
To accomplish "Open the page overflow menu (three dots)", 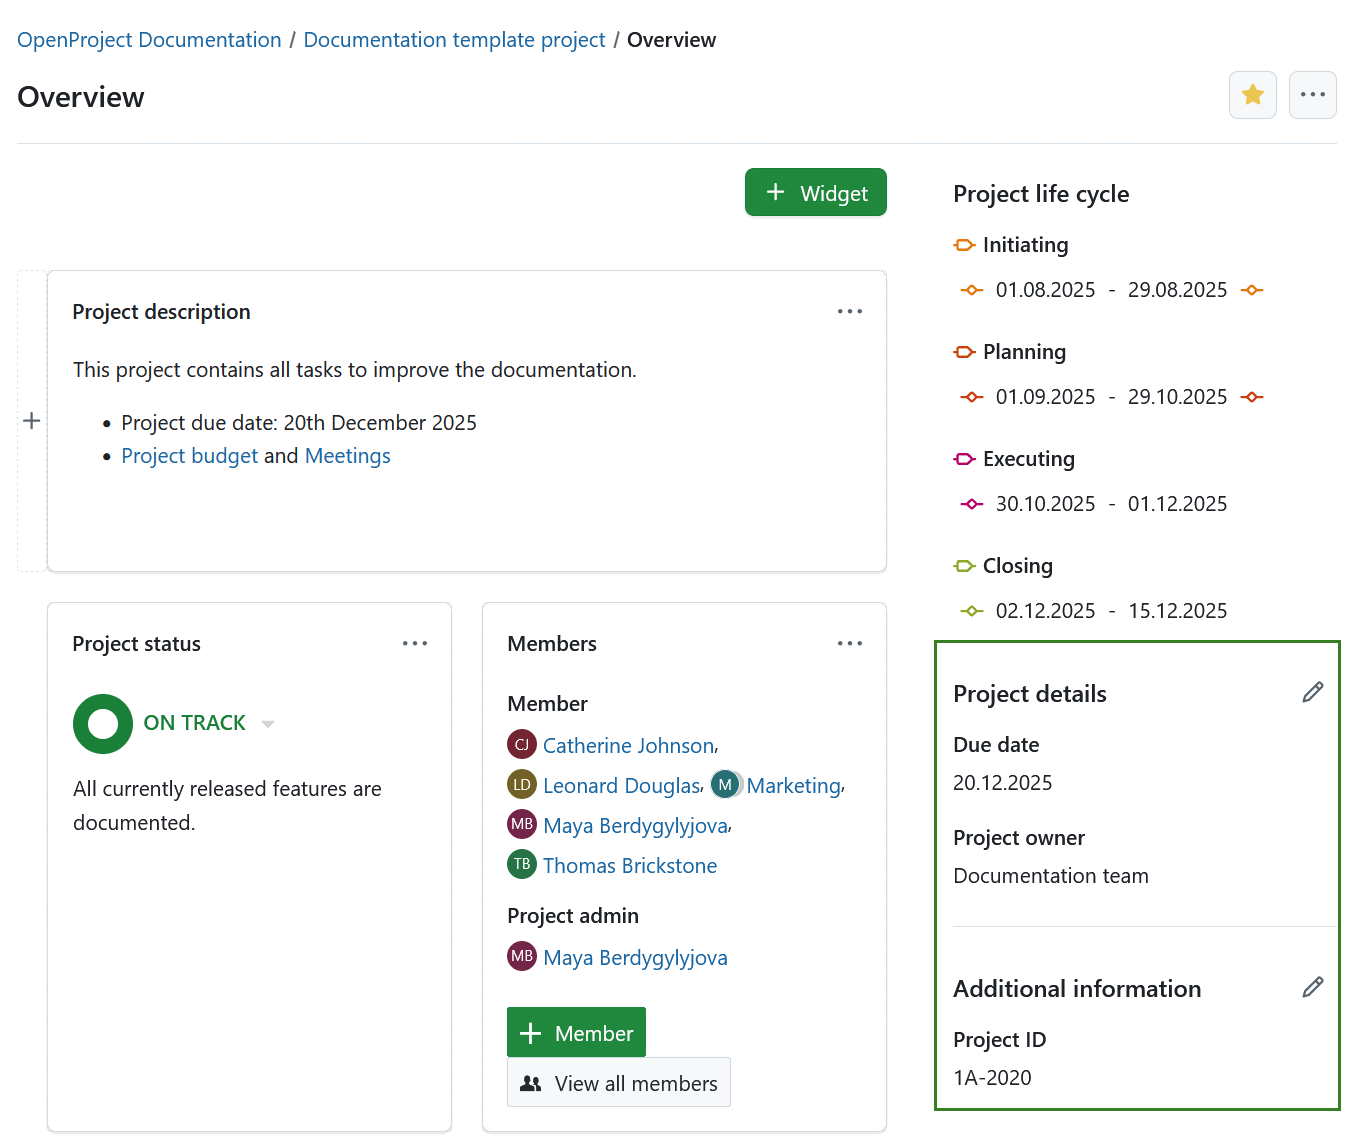I will (x=1312, y=94).
